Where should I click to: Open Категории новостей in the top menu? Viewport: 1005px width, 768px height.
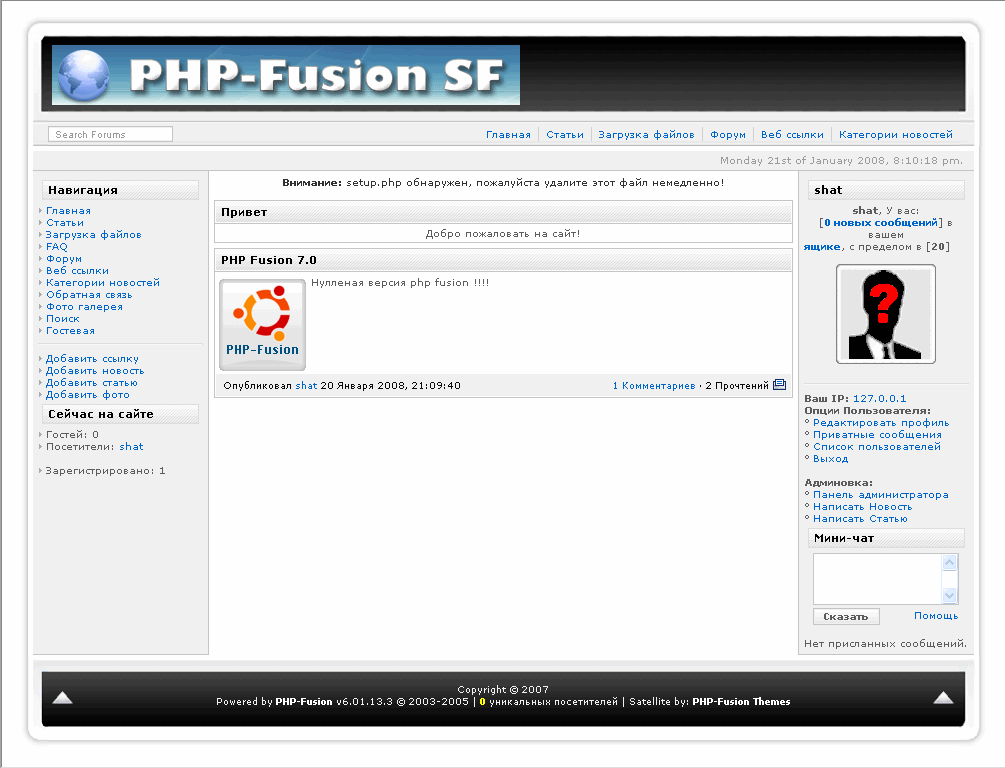tap(895, 135)
